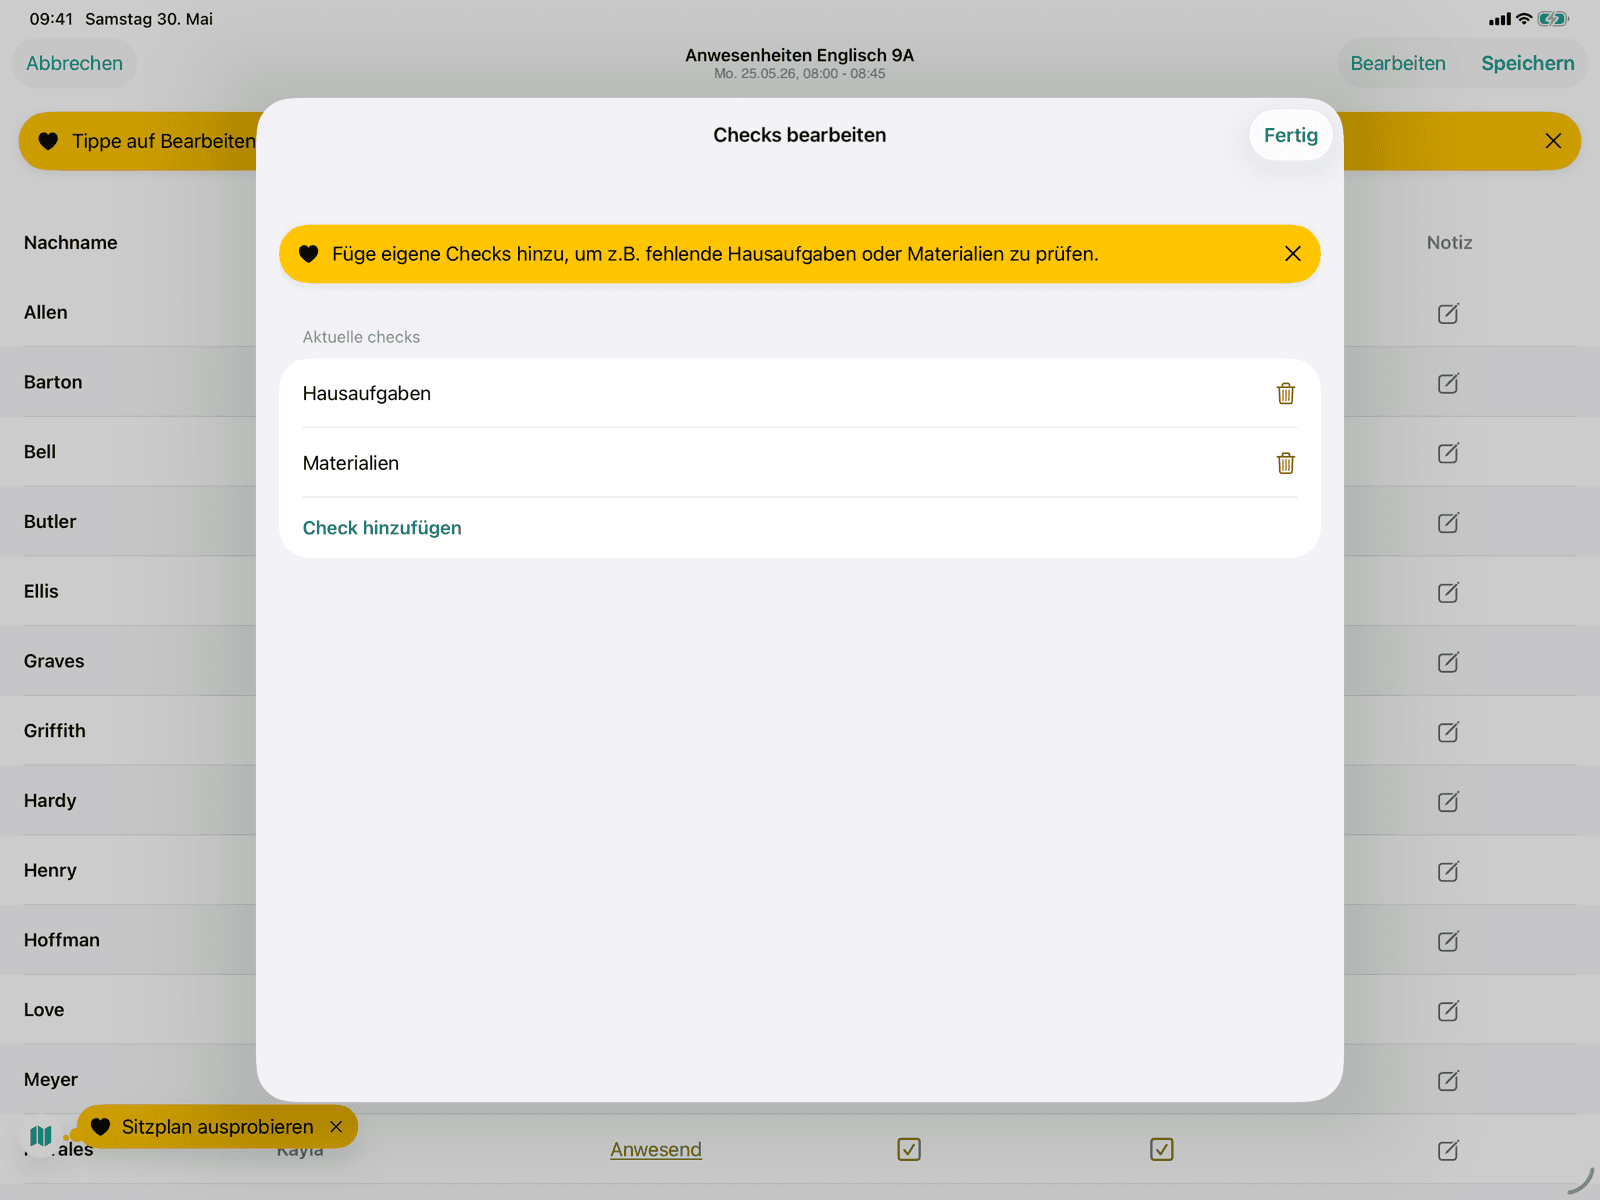Screen dimensions: 1600x1200
Task: Delete the Materialien check
Action: coord(1285,463)
